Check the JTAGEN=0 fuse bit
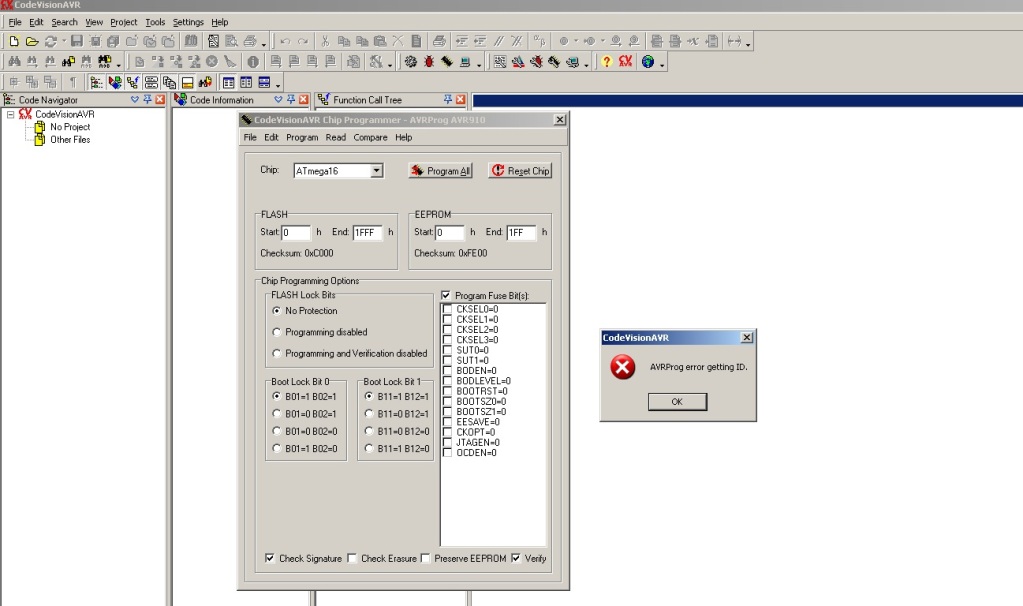 point(447,442)
